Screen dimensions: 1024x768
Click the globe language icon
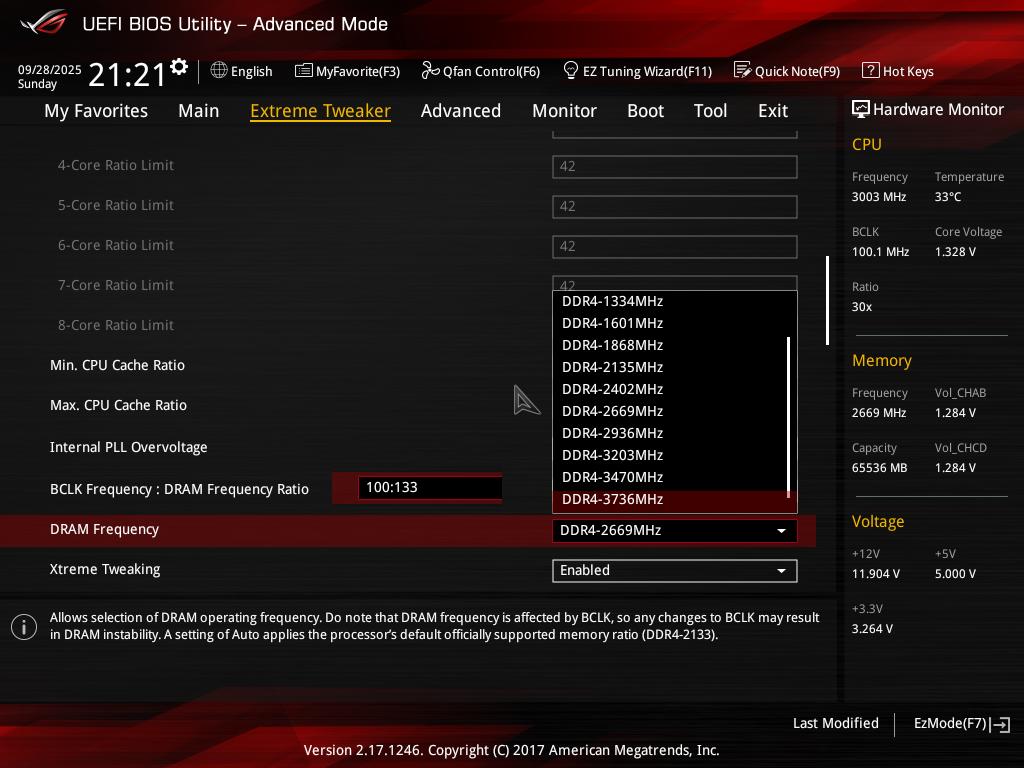[x=219, y=70]
